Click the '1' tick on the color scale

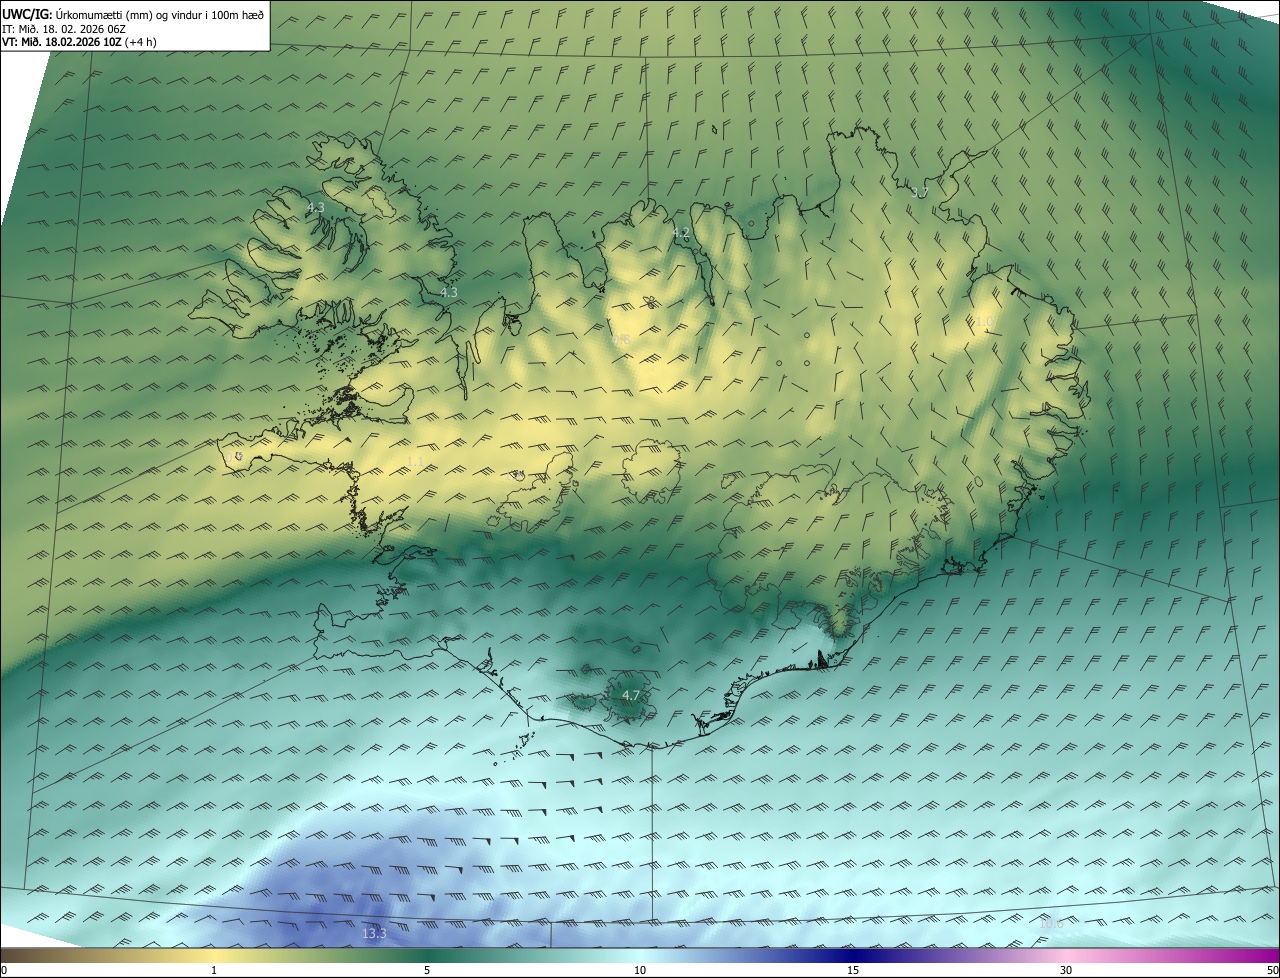(x=214, y=970)
